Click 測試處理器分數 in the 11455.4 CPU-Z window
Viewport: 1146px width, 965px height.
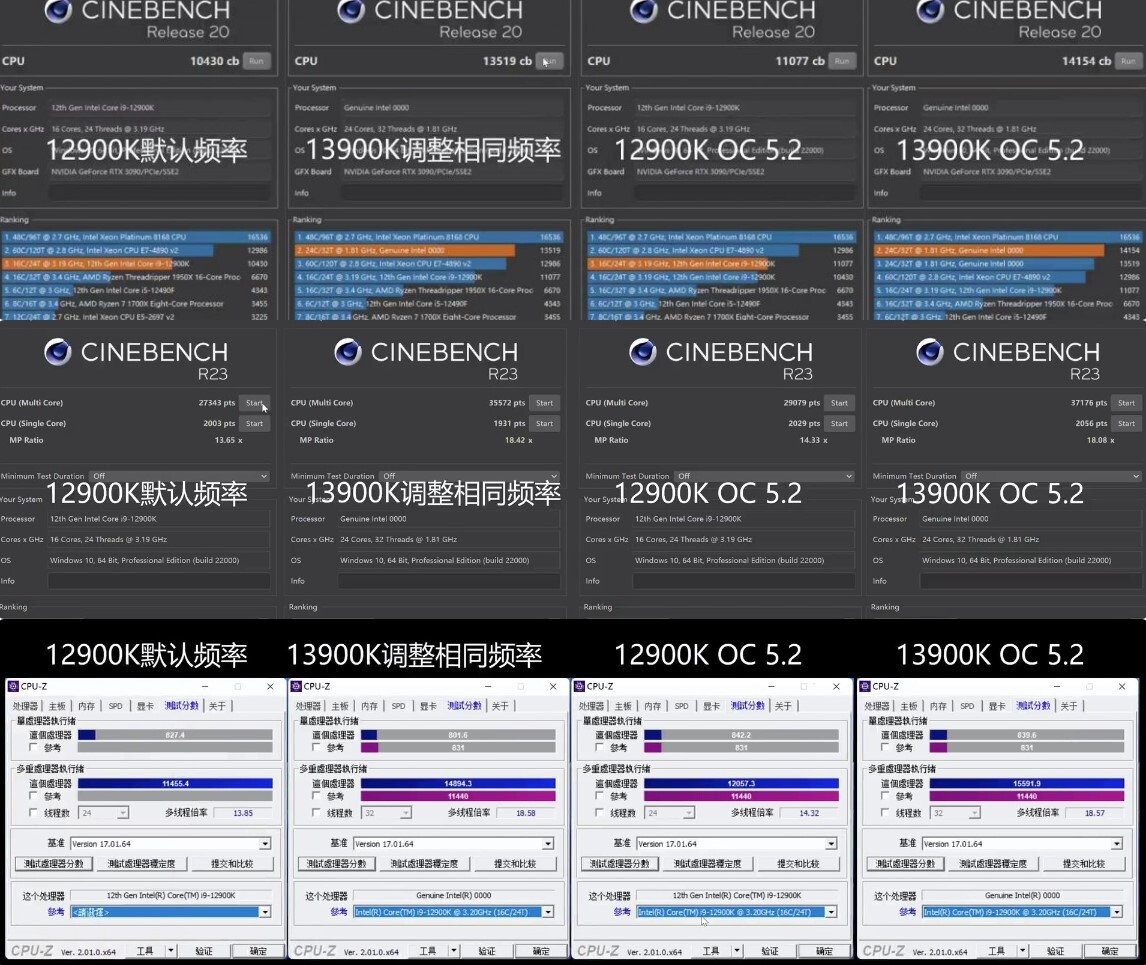point(53,864)
